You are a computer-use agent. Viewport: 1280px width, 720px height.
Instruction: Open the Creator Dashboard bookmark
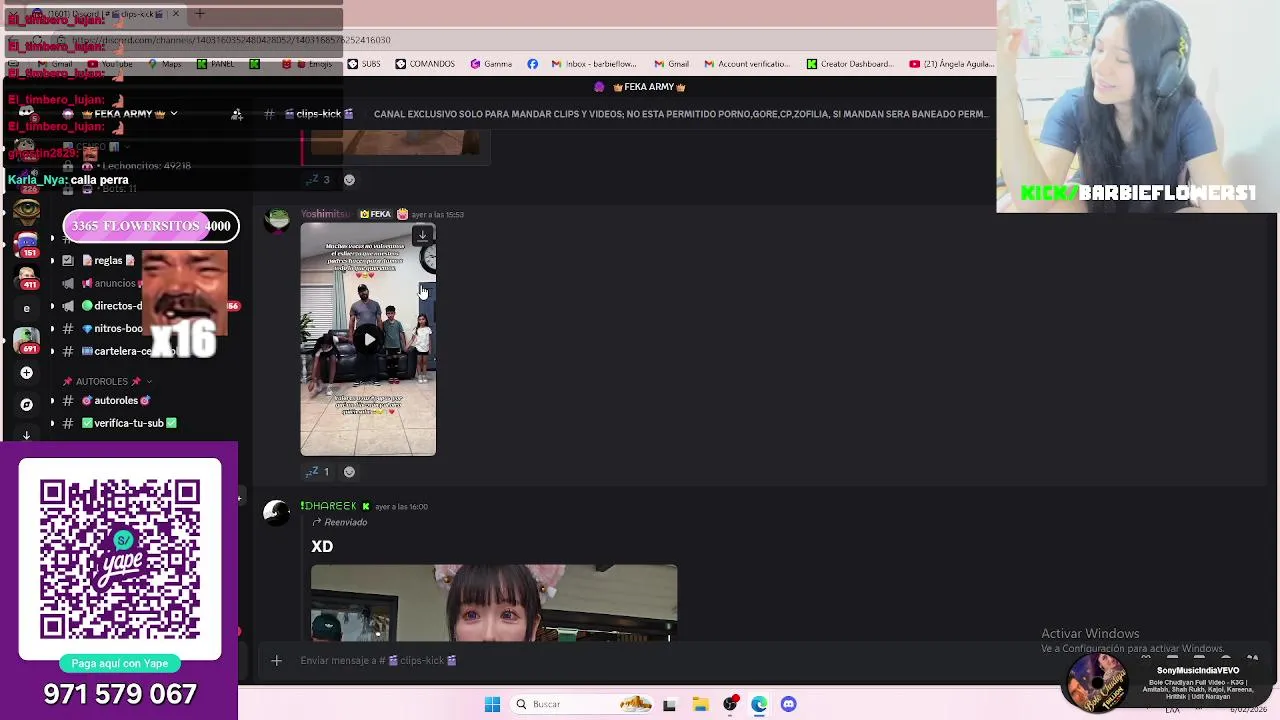point(850,64)
